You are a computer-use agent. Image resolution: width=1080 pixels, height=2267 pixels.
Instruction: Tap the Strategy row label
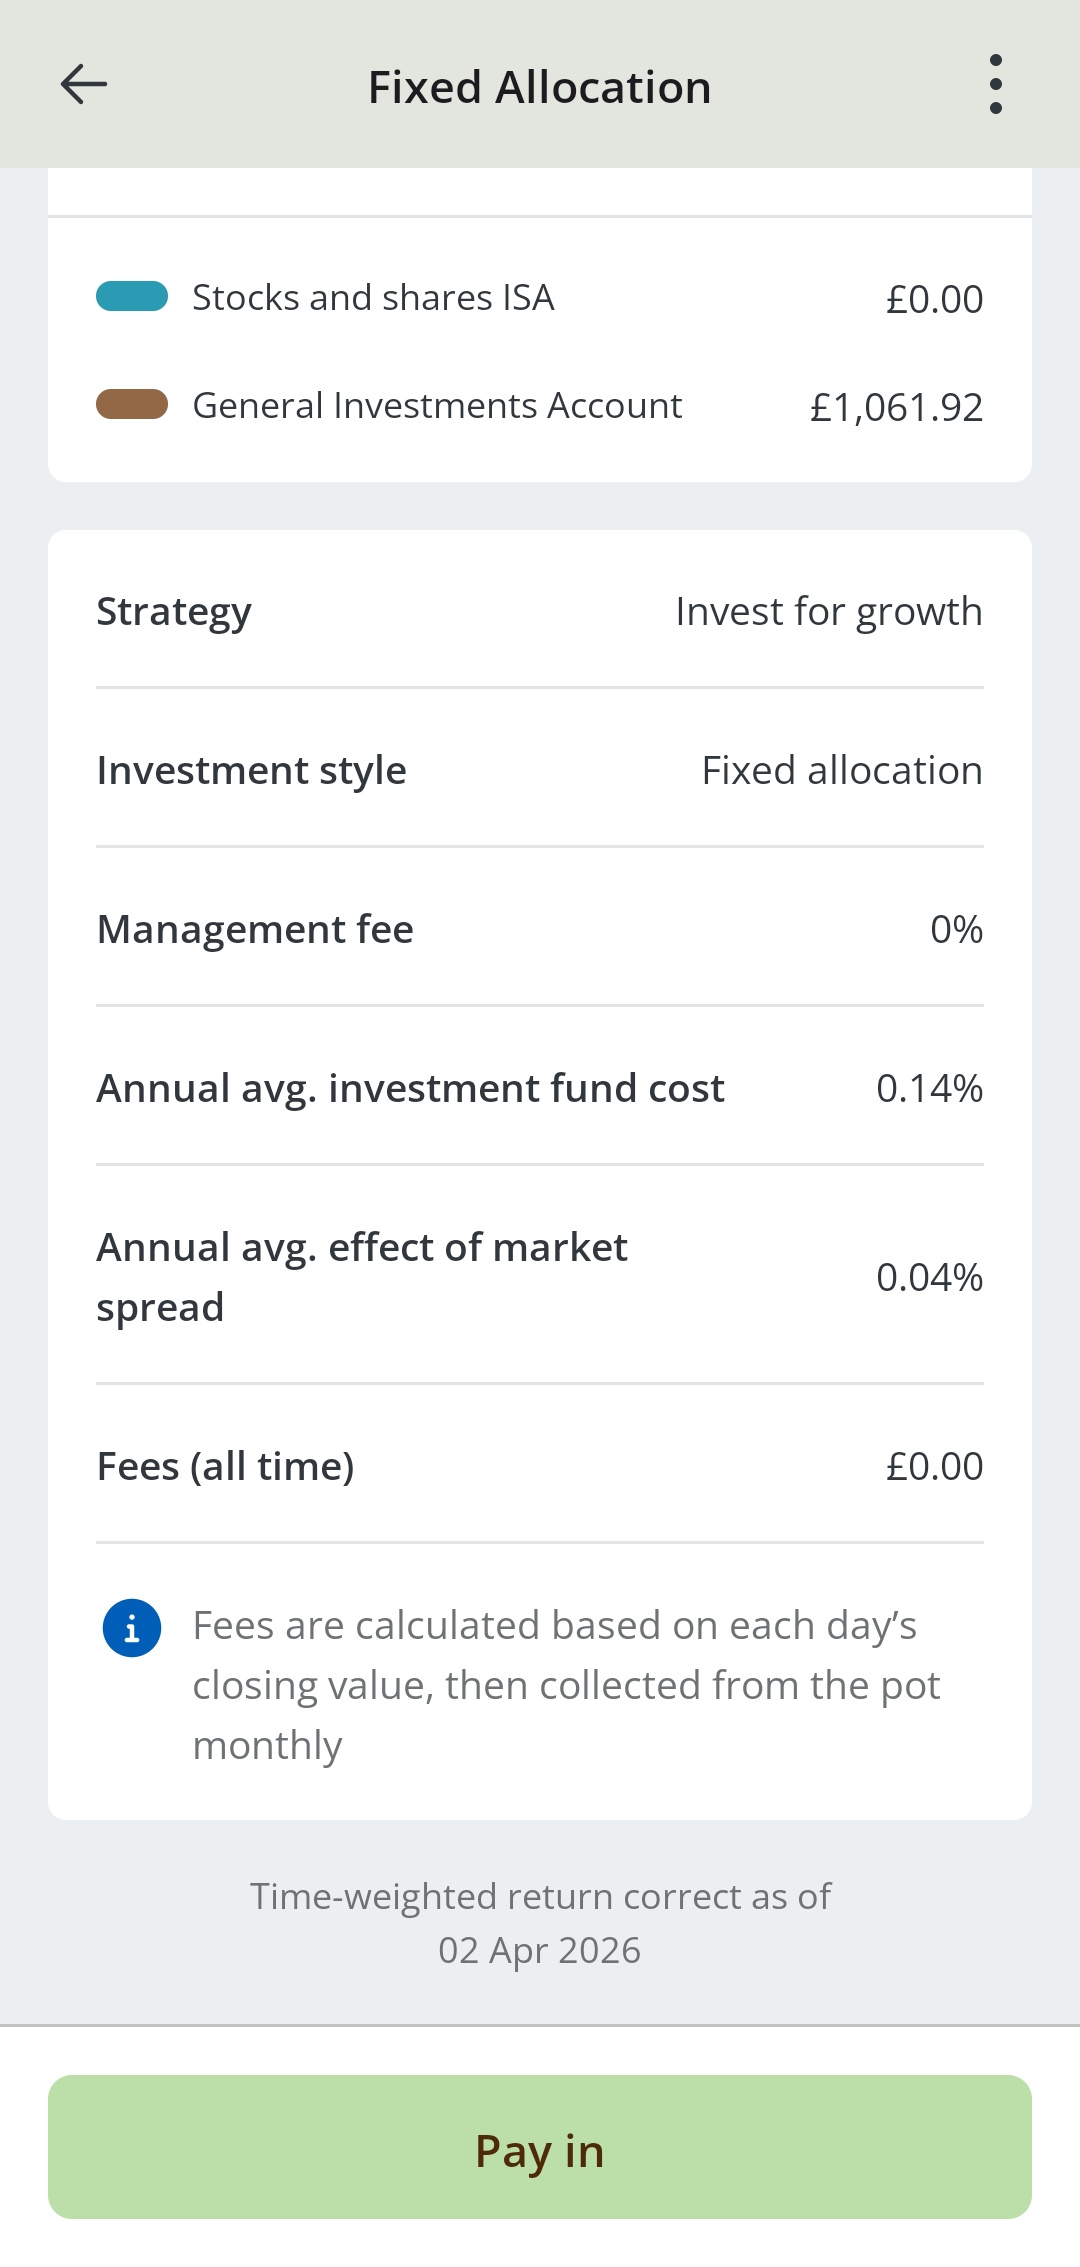coord(174,612)
